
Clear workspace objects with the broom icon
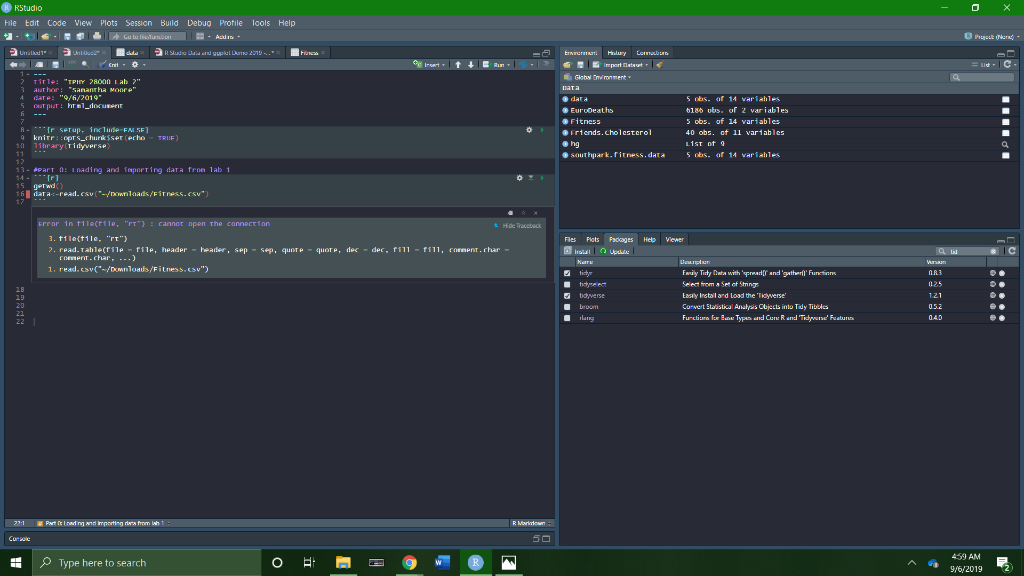pos(660,65)
